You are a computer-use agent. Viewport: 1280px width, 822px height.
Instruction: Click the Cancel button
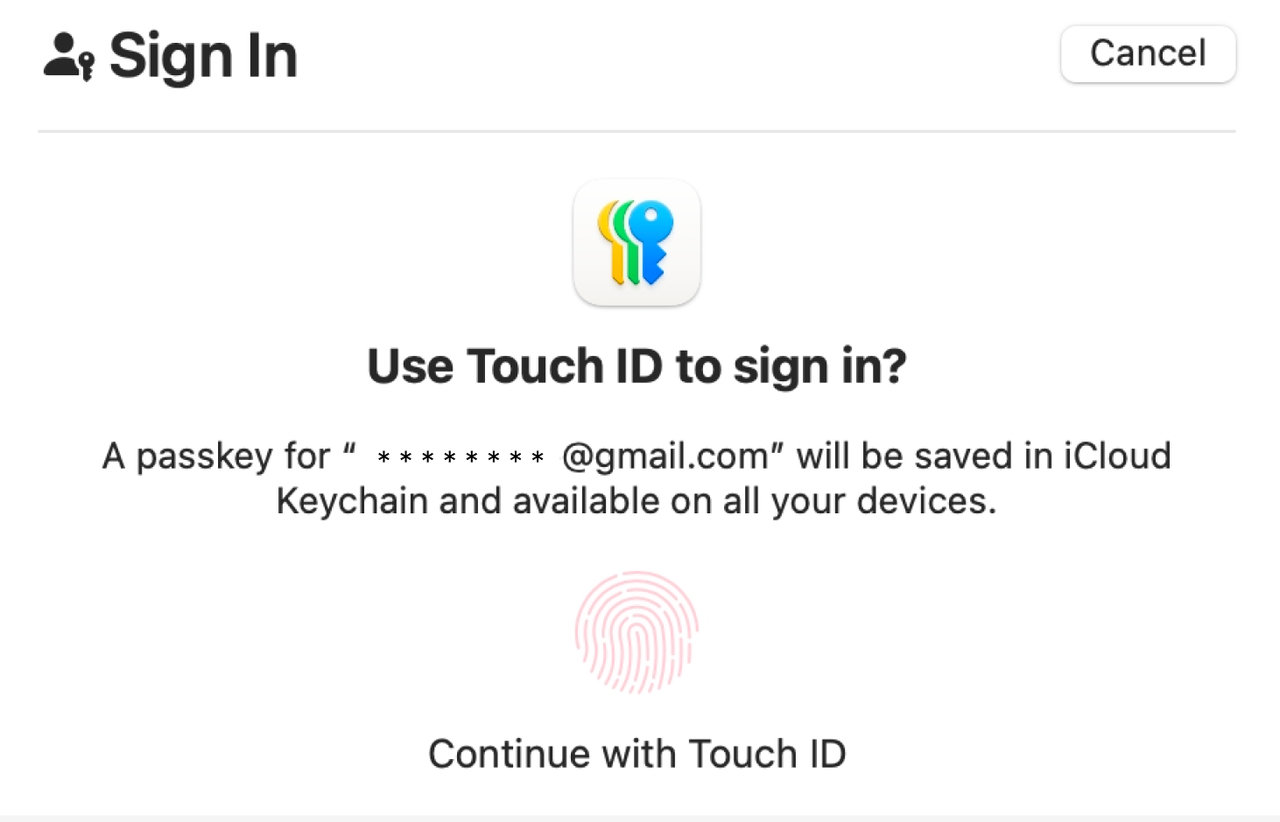coord(1148,54)
